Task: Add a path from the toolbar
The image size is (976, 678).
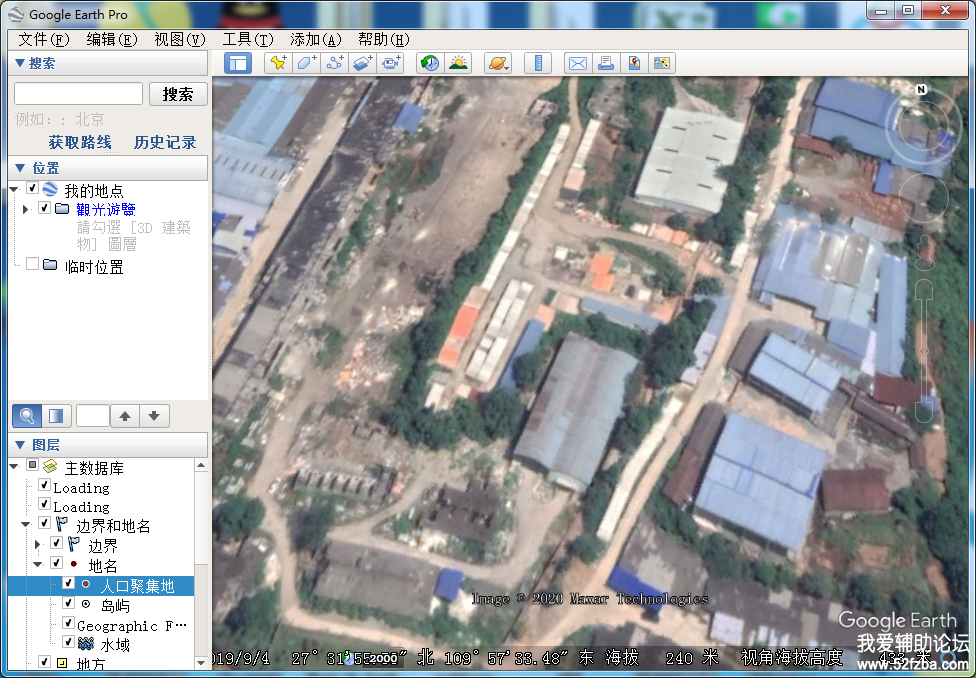Action: pyautogui.click(x=335, y=63)
